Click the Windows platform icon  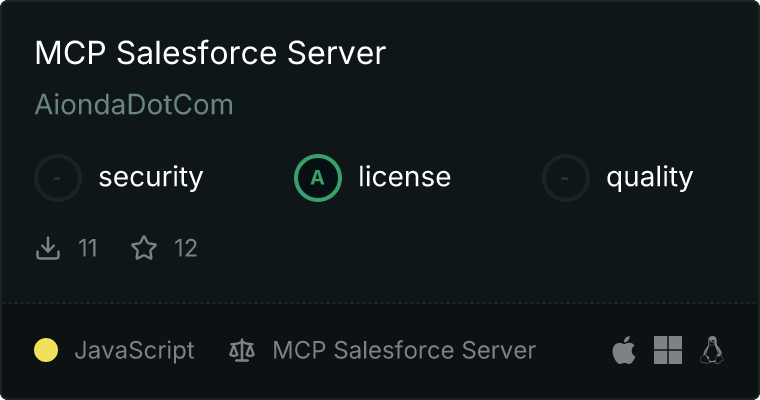click(667, 350)
